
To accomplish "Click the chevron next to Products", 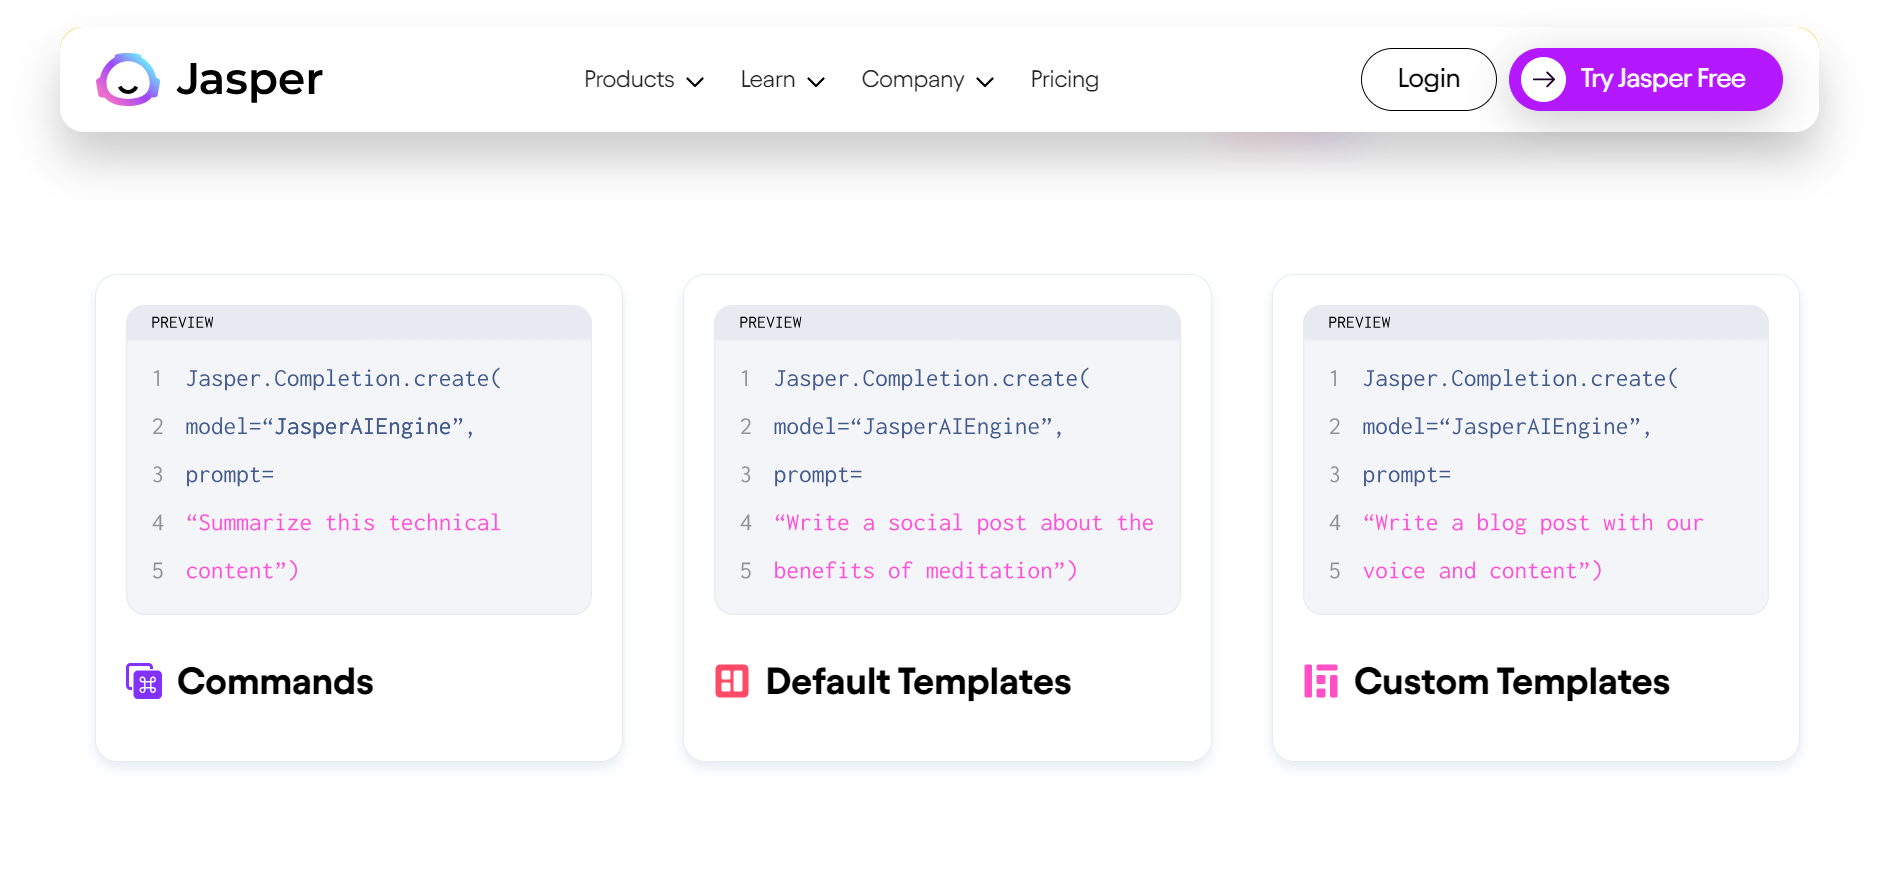I will 695,82.
